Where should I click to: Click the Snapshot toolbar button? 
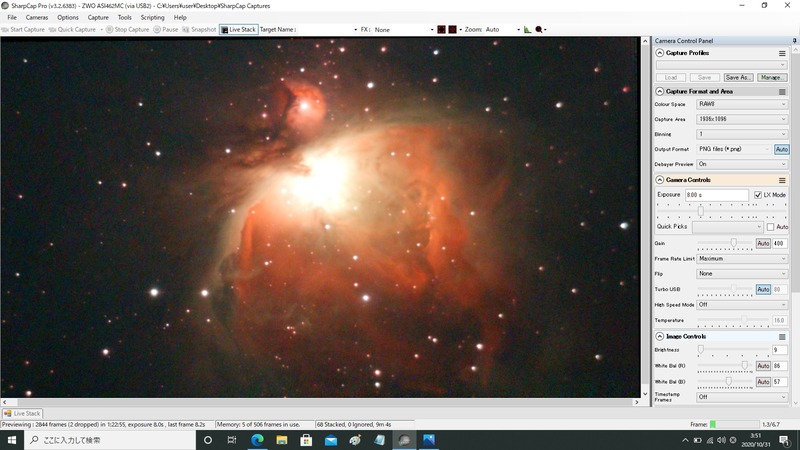(x=199, y=30)
